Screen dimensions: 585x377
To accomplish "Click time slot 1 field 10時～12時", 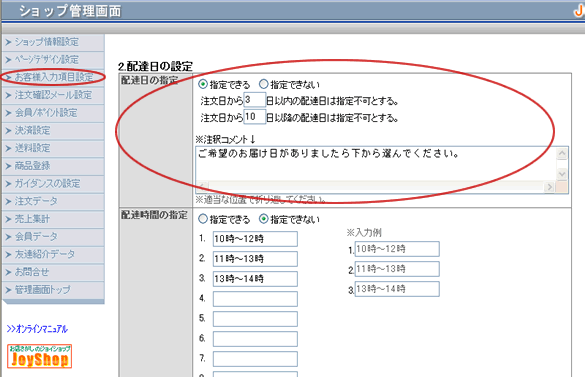I will coord(255,239).
